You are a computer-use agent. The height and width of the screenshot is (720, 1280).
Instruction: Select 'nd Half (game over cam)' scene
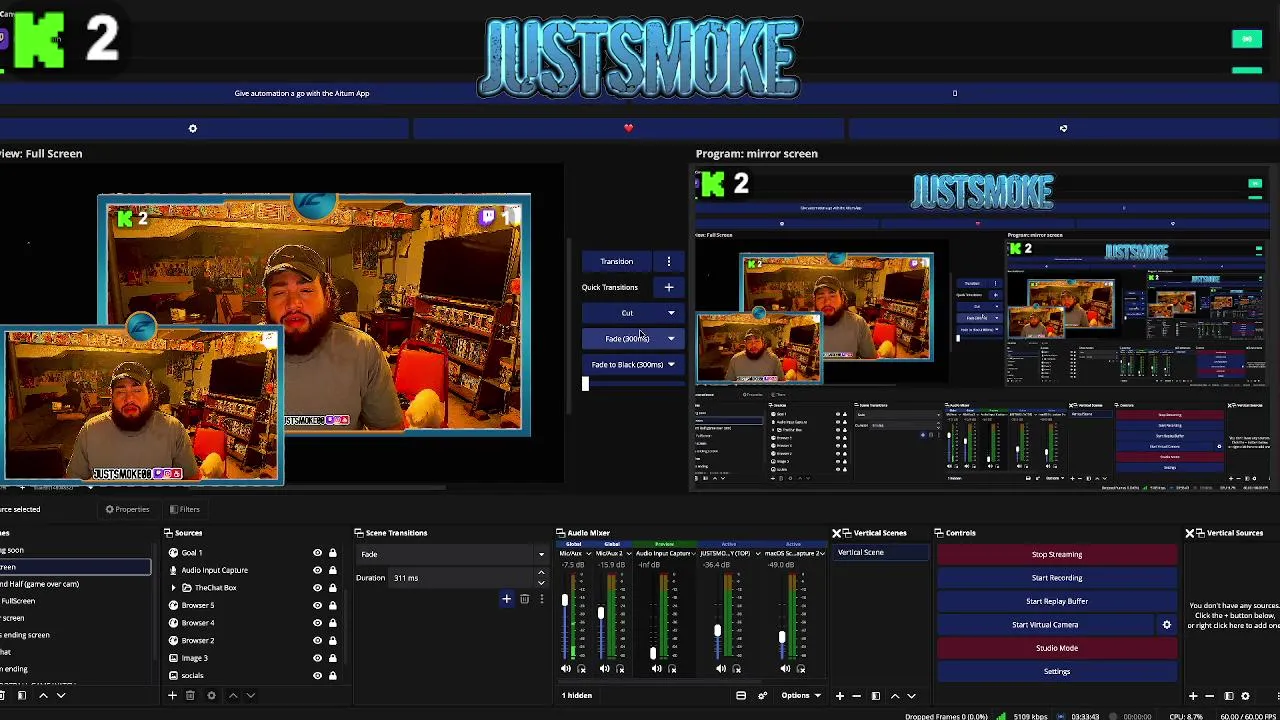[75, 584]
